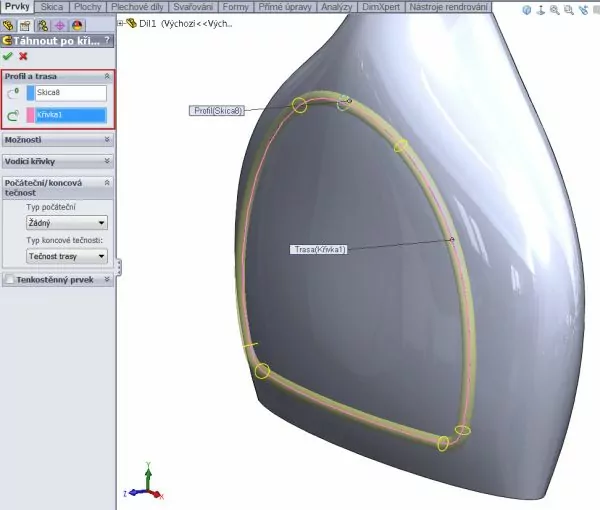The width and height of the screenshot is (600, 510).
Task: Open the DisplayManager color sphere tab
Action: click(78, 25)
